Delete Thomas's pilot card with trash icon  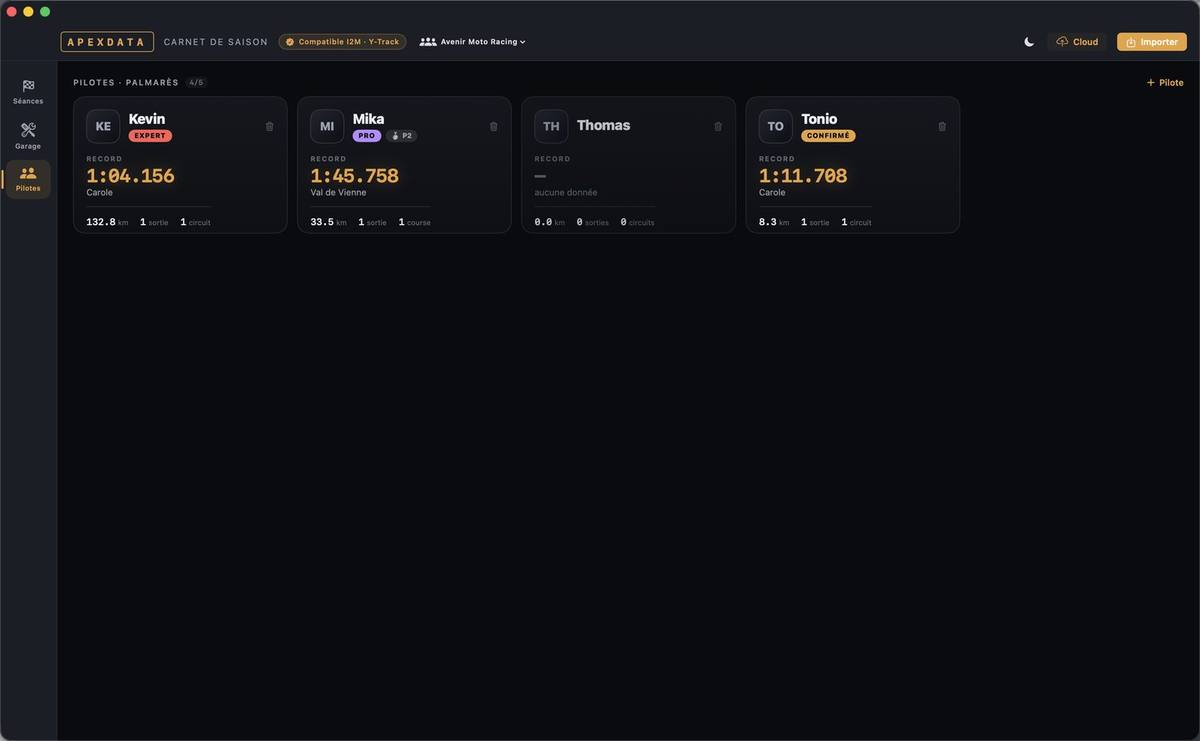click(x=717, y=127)
